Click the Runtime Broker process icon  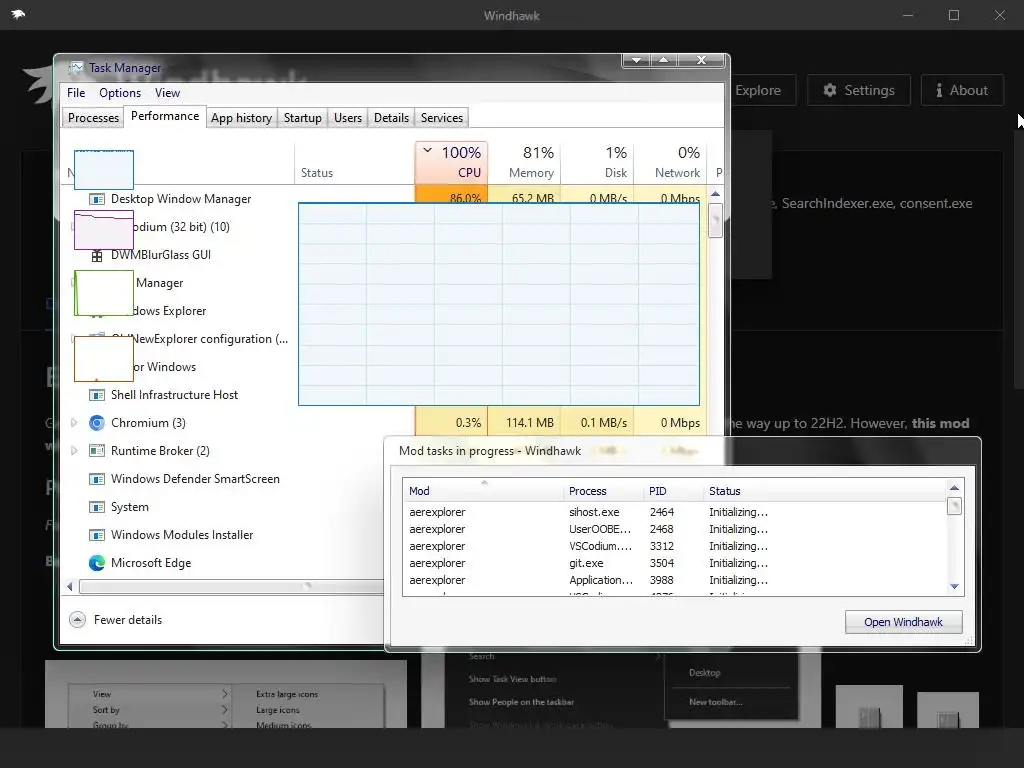coord(97,451)
